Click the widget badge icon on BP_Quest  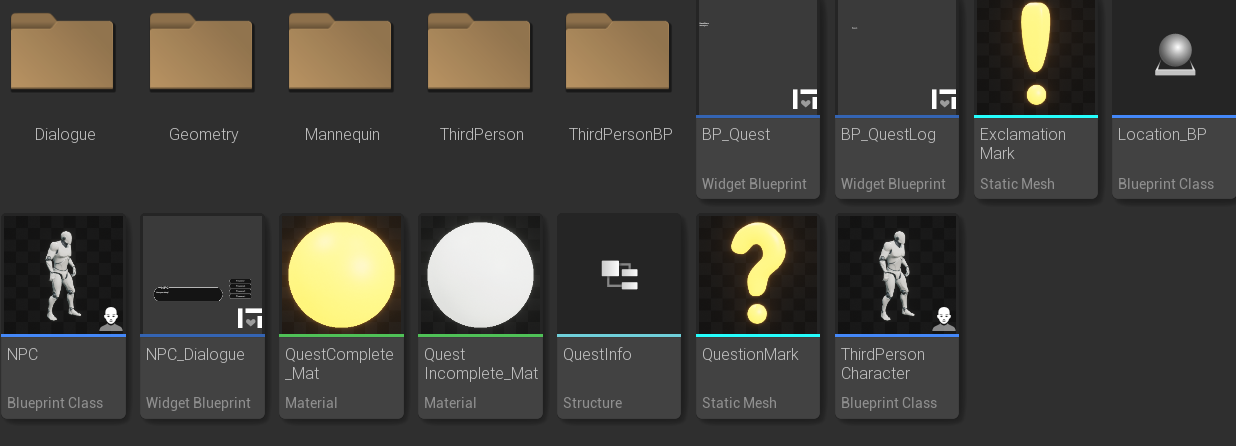coord(805,99)
